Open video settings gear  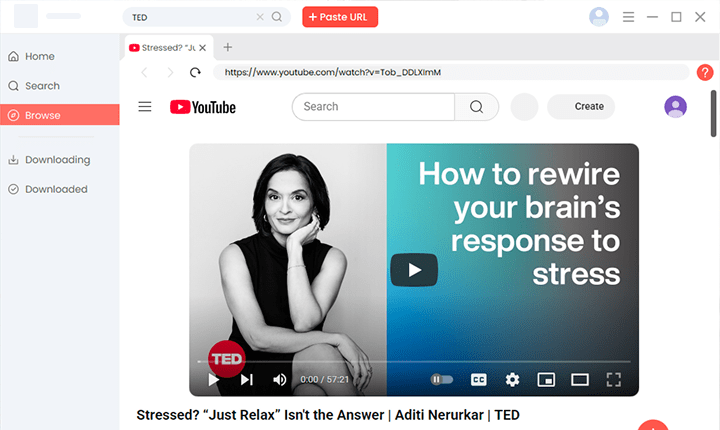tap(512, 379)
